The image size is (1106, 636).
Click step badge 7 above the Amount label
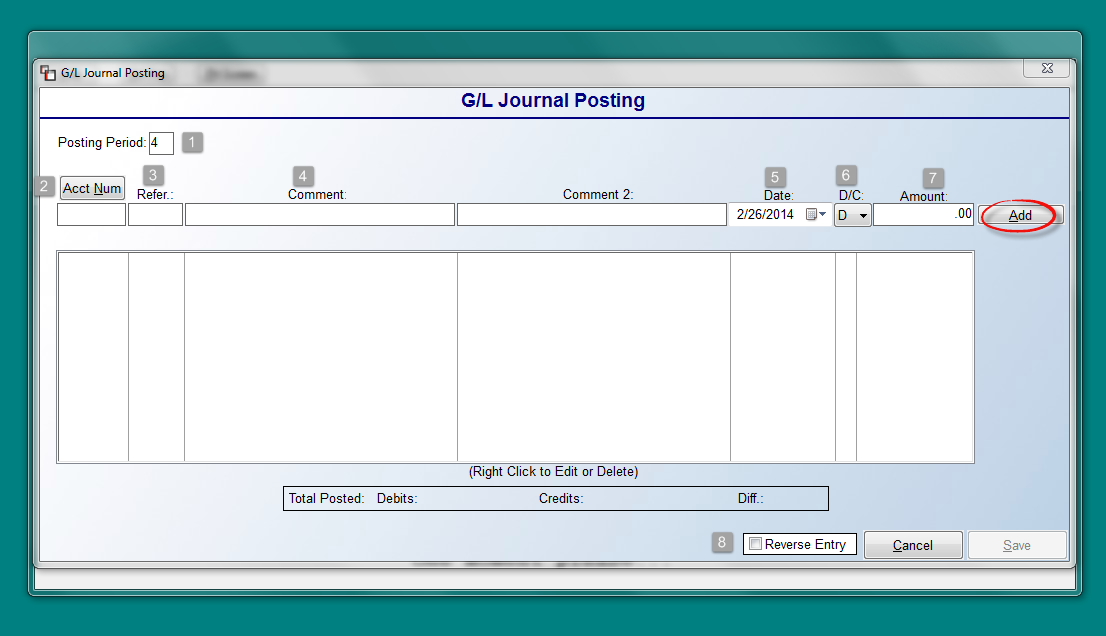pyautogui.click(x=932, y=179)
